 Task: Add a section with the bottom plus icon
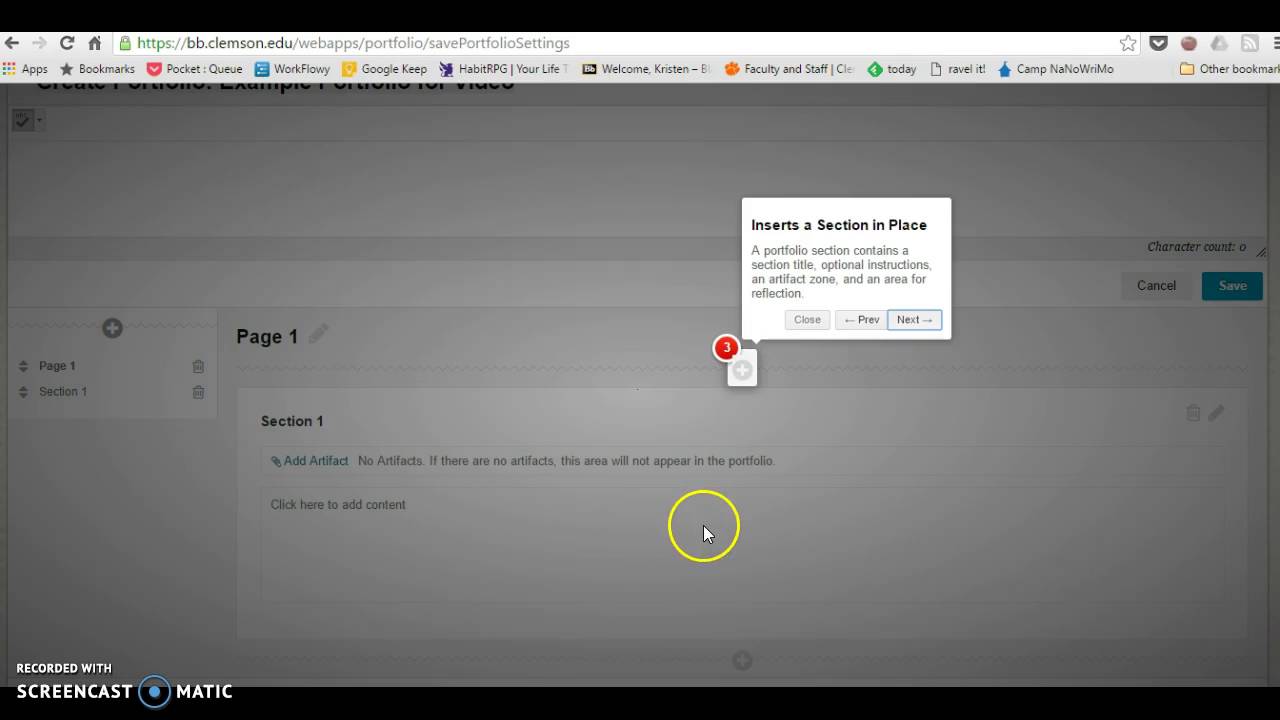tap(742, 660)
